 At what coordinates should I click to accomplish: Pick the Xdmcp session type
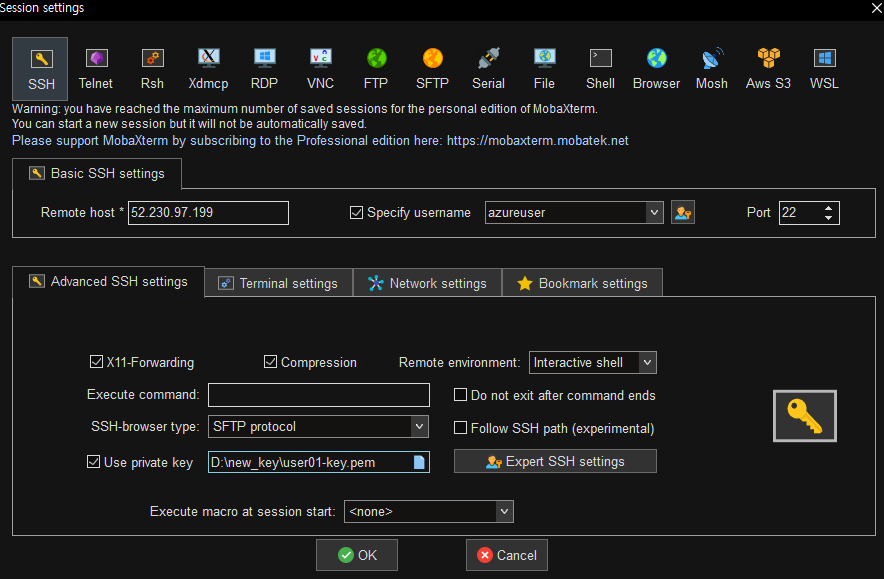pyautogui.click(x=208, y=69)
